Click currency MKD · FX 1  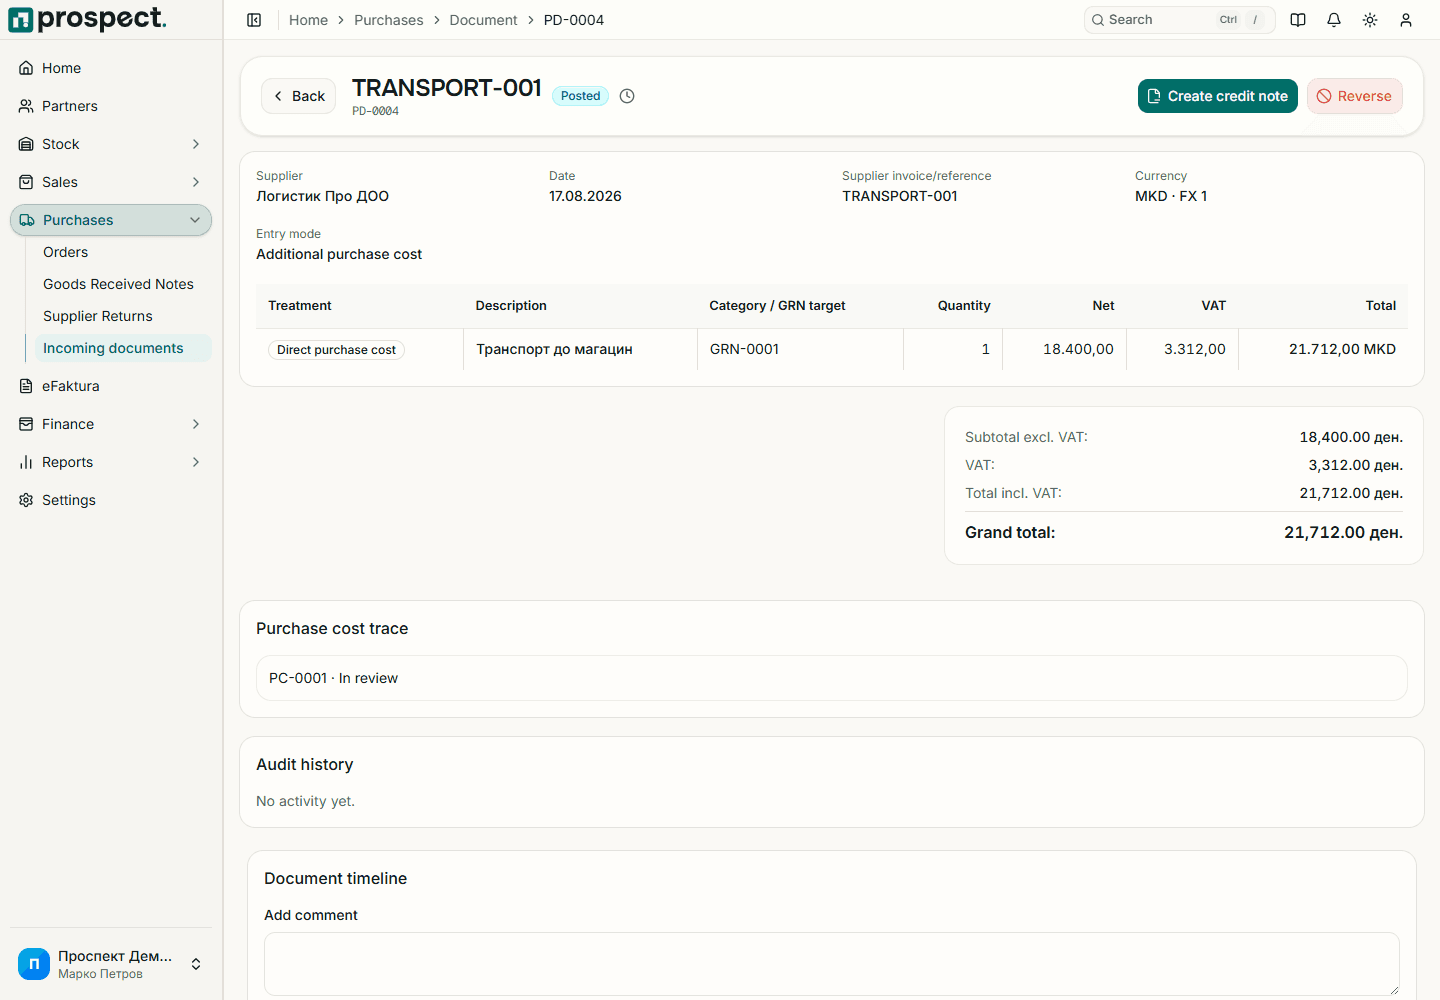coord(1171,196)
